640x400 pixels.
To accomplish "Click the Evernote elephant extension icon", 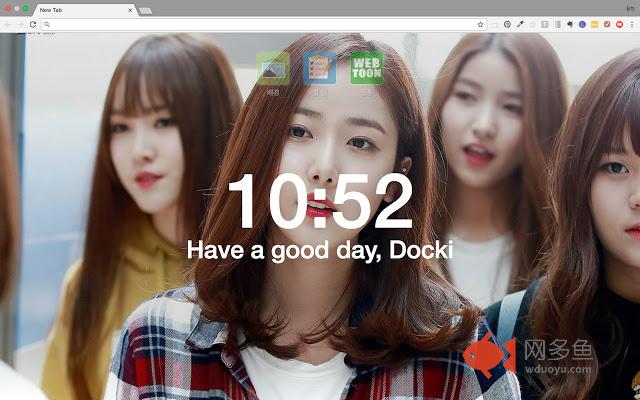I will [570, 24].
